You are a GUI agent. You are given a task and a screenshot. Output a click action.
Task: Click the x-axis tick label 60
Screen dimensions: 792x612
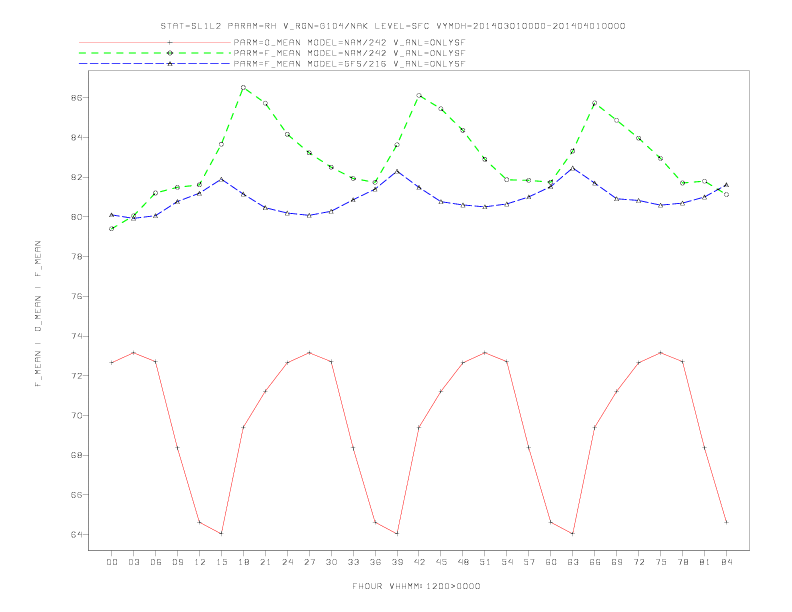551,562
